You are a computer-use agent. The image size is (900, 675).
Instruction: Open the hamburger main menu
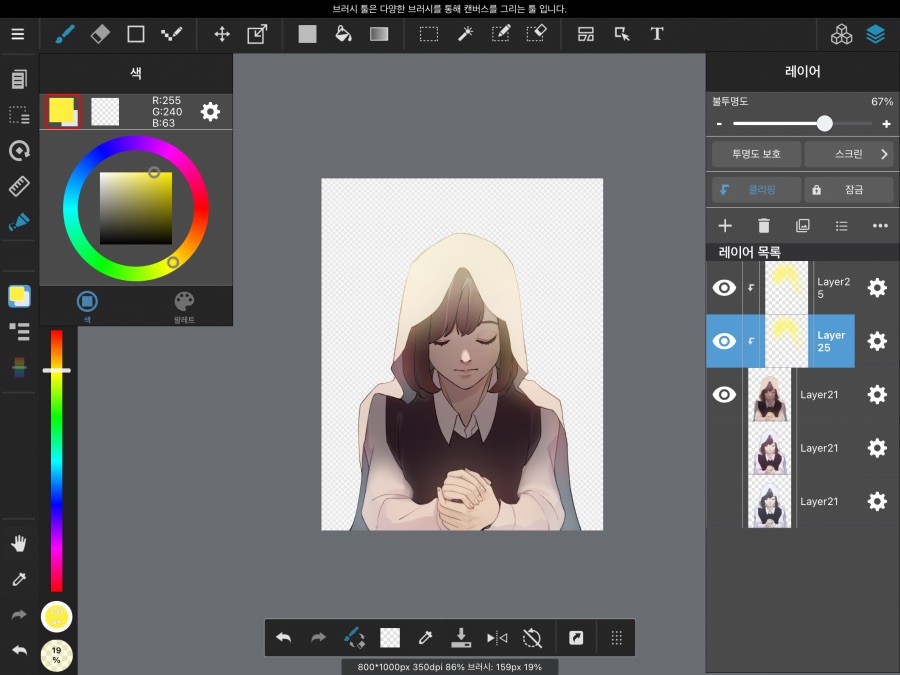coord(17,33)
